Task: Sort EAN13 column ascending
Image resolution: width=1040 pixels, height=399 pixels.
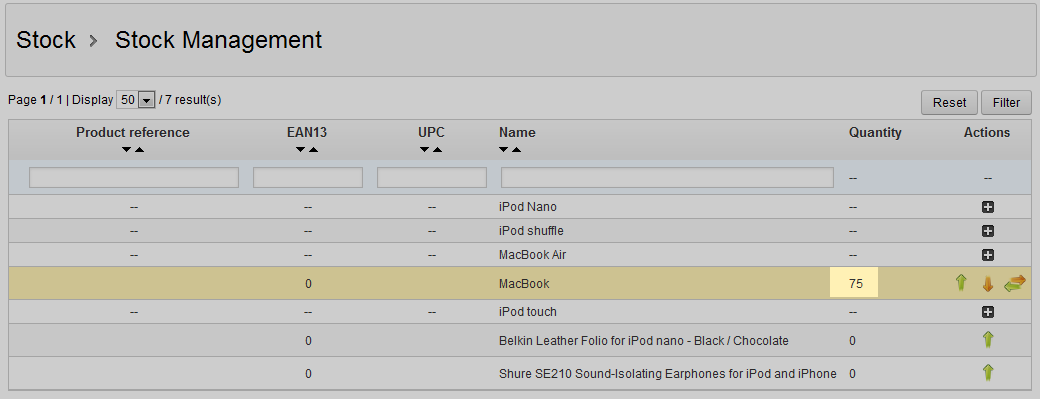Action: tap(313, 150)
